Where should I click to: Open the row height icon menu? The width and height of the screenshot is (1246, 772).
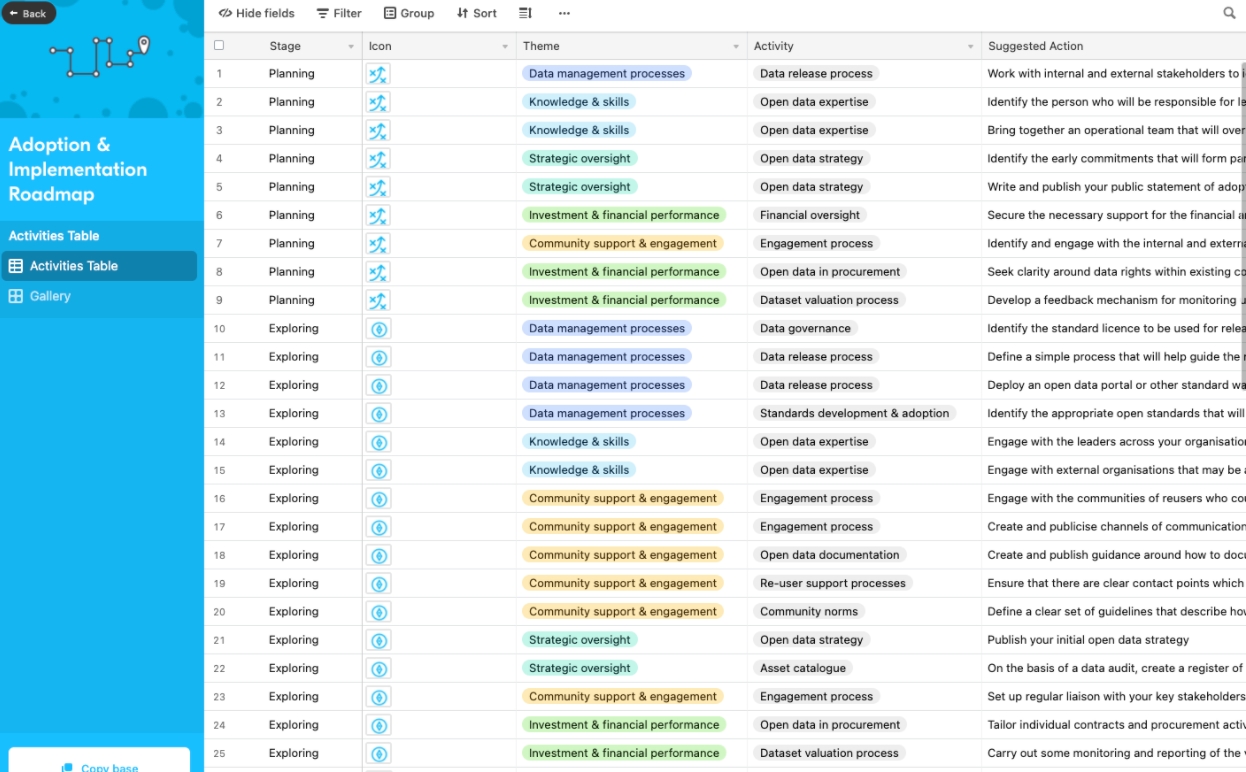click(x=525, y=13)
